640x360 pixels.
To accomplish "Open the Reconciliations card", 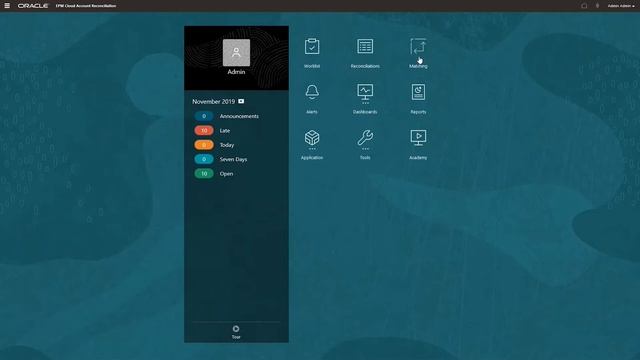I will coord(365,53).
